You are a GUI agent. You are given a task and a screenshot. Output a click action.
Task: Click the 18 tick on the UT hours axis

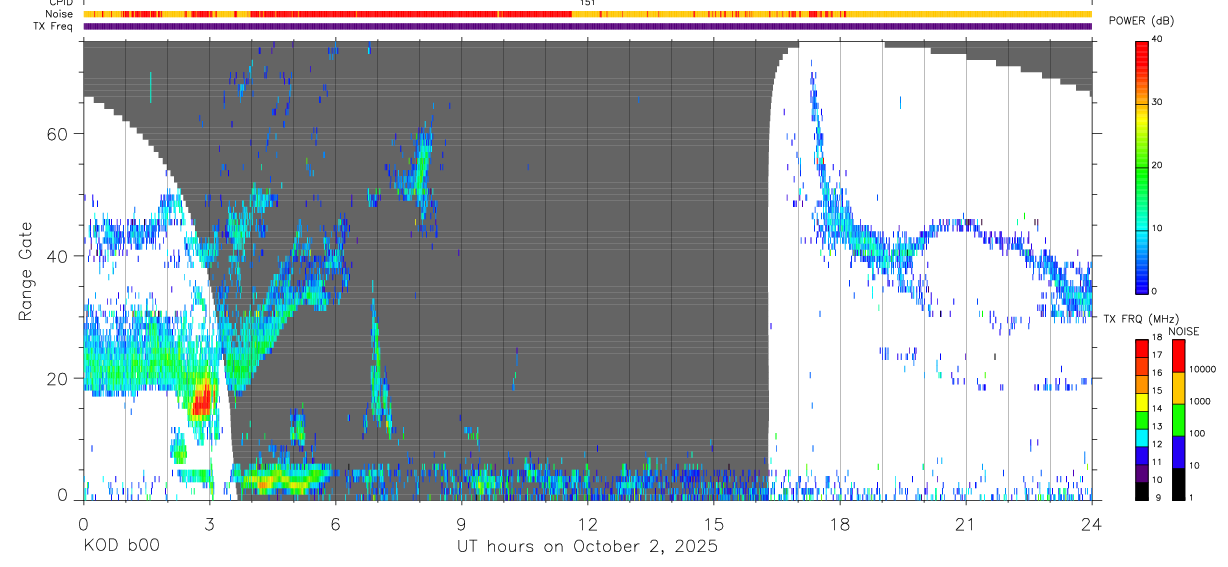point(839,524)
